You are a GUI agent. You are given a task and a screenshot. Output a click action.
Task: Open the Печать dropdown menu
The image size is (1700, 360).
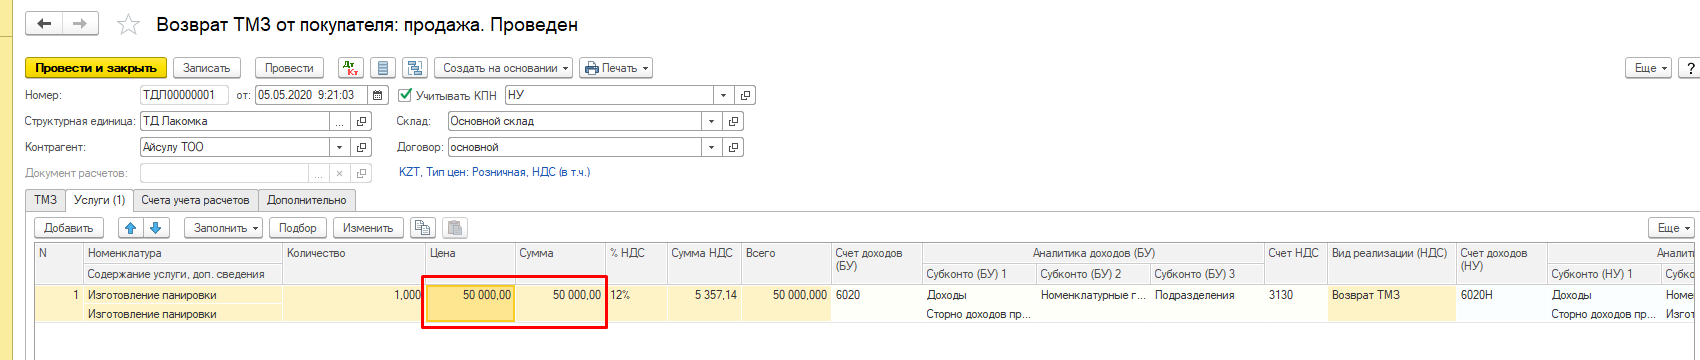(x=616, y=68)
